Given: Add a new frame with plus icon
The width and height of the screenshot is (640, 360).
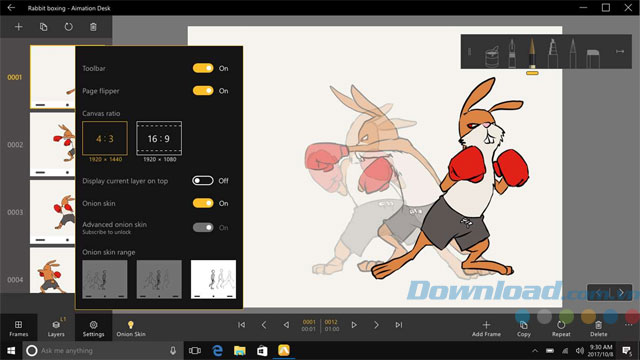Looking at the screenshot, I should pos(18,27).
